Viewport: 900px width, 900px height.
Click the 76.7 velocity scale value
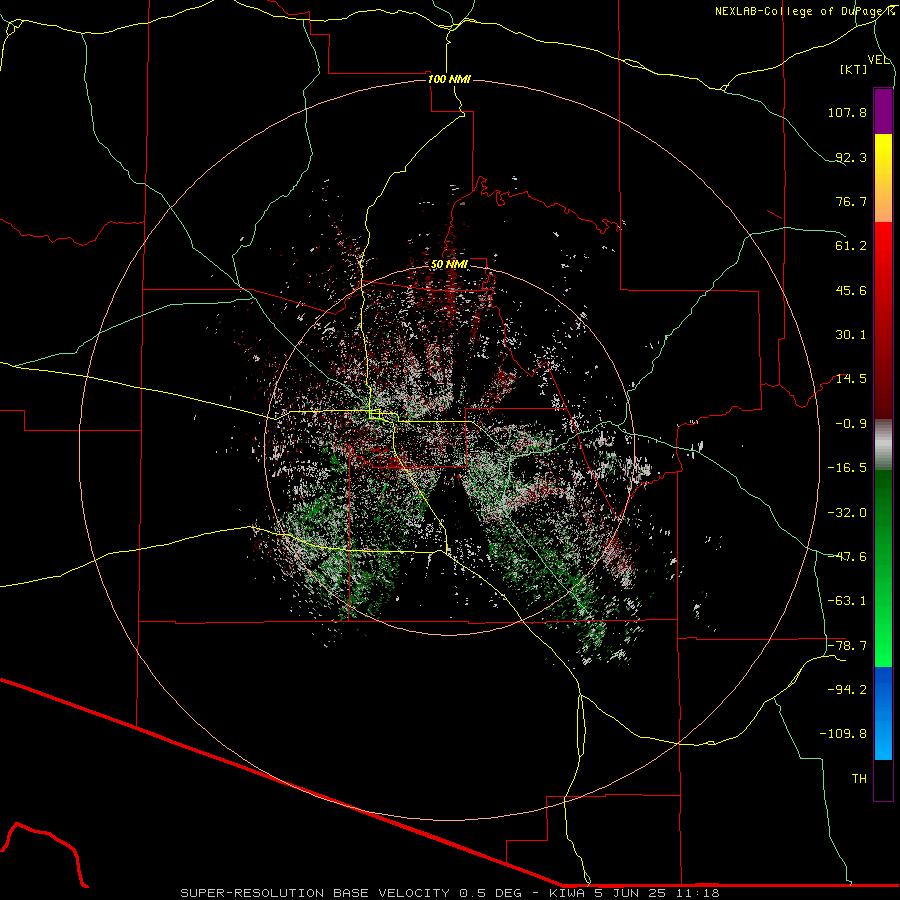[851, 201]
